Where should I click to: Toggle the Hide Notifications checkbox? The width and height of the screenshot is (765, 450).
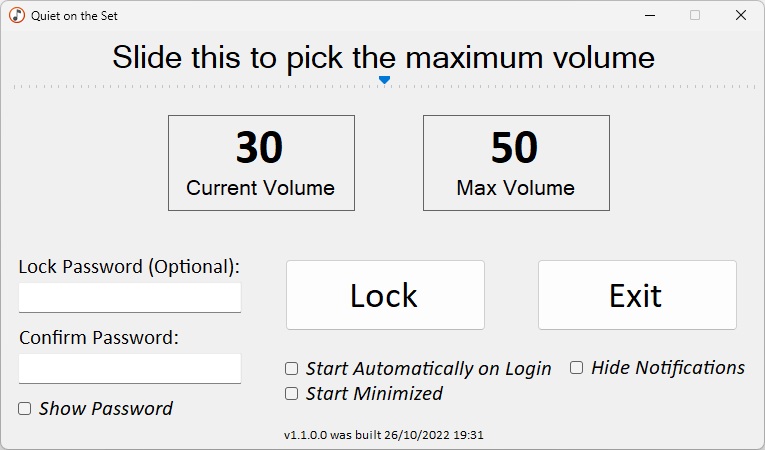[577, 367]
